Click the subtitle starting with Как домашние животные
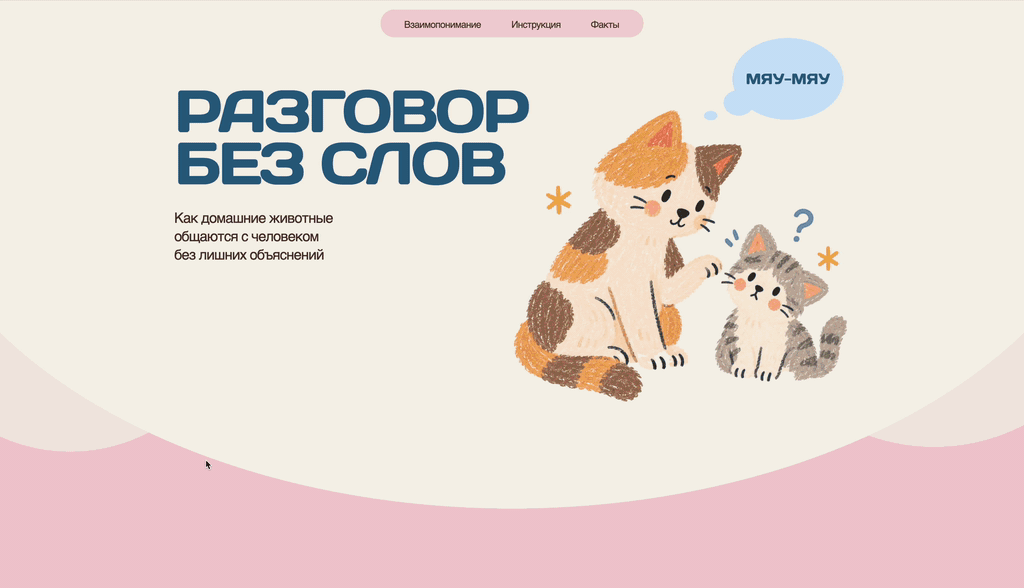Viewport: 1024px width, 588px height. [253, 237]
